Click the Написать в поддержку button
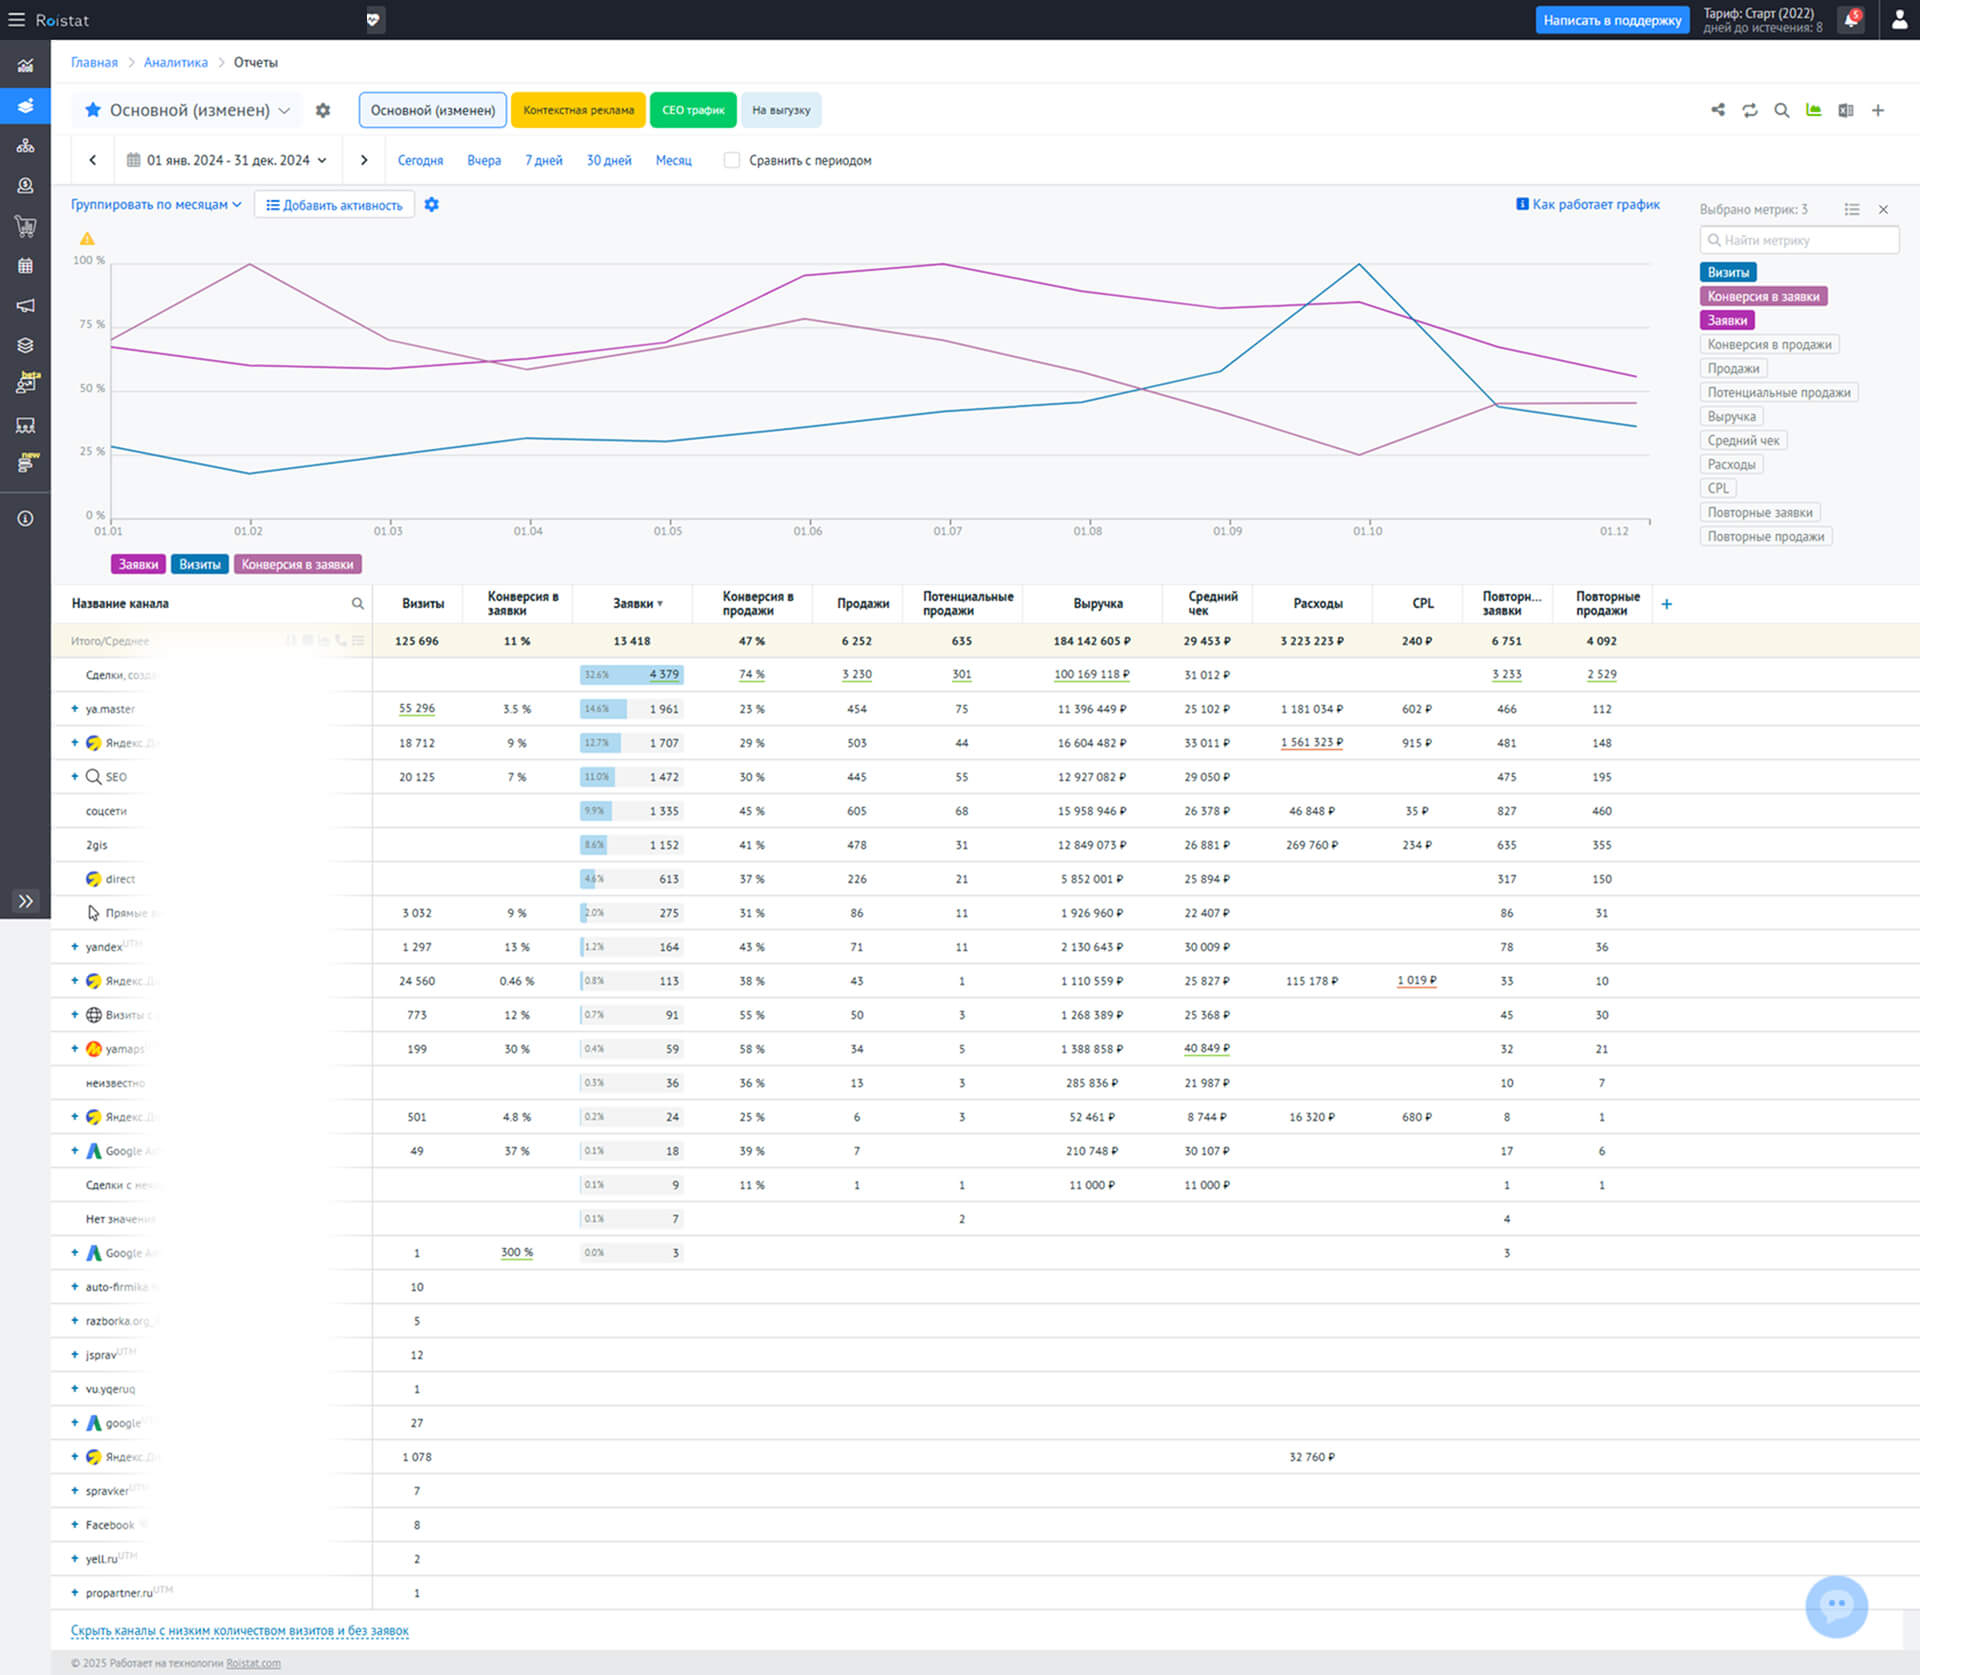 1611,20
